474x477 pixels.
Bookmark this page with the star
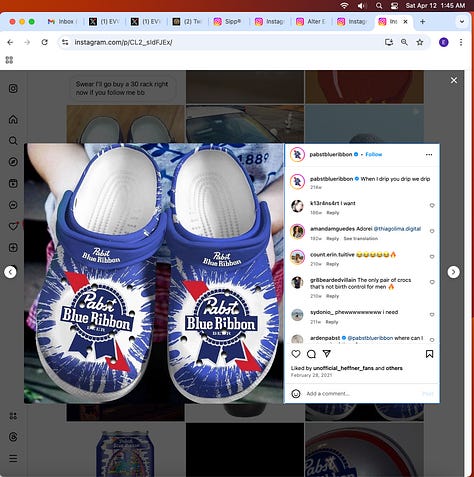[420, 42]
